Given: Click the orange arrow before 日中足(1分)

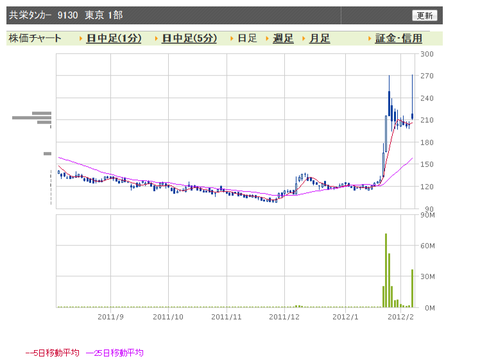Looking at the screenshot, I should pyautogui.click(x=80, y=39).
